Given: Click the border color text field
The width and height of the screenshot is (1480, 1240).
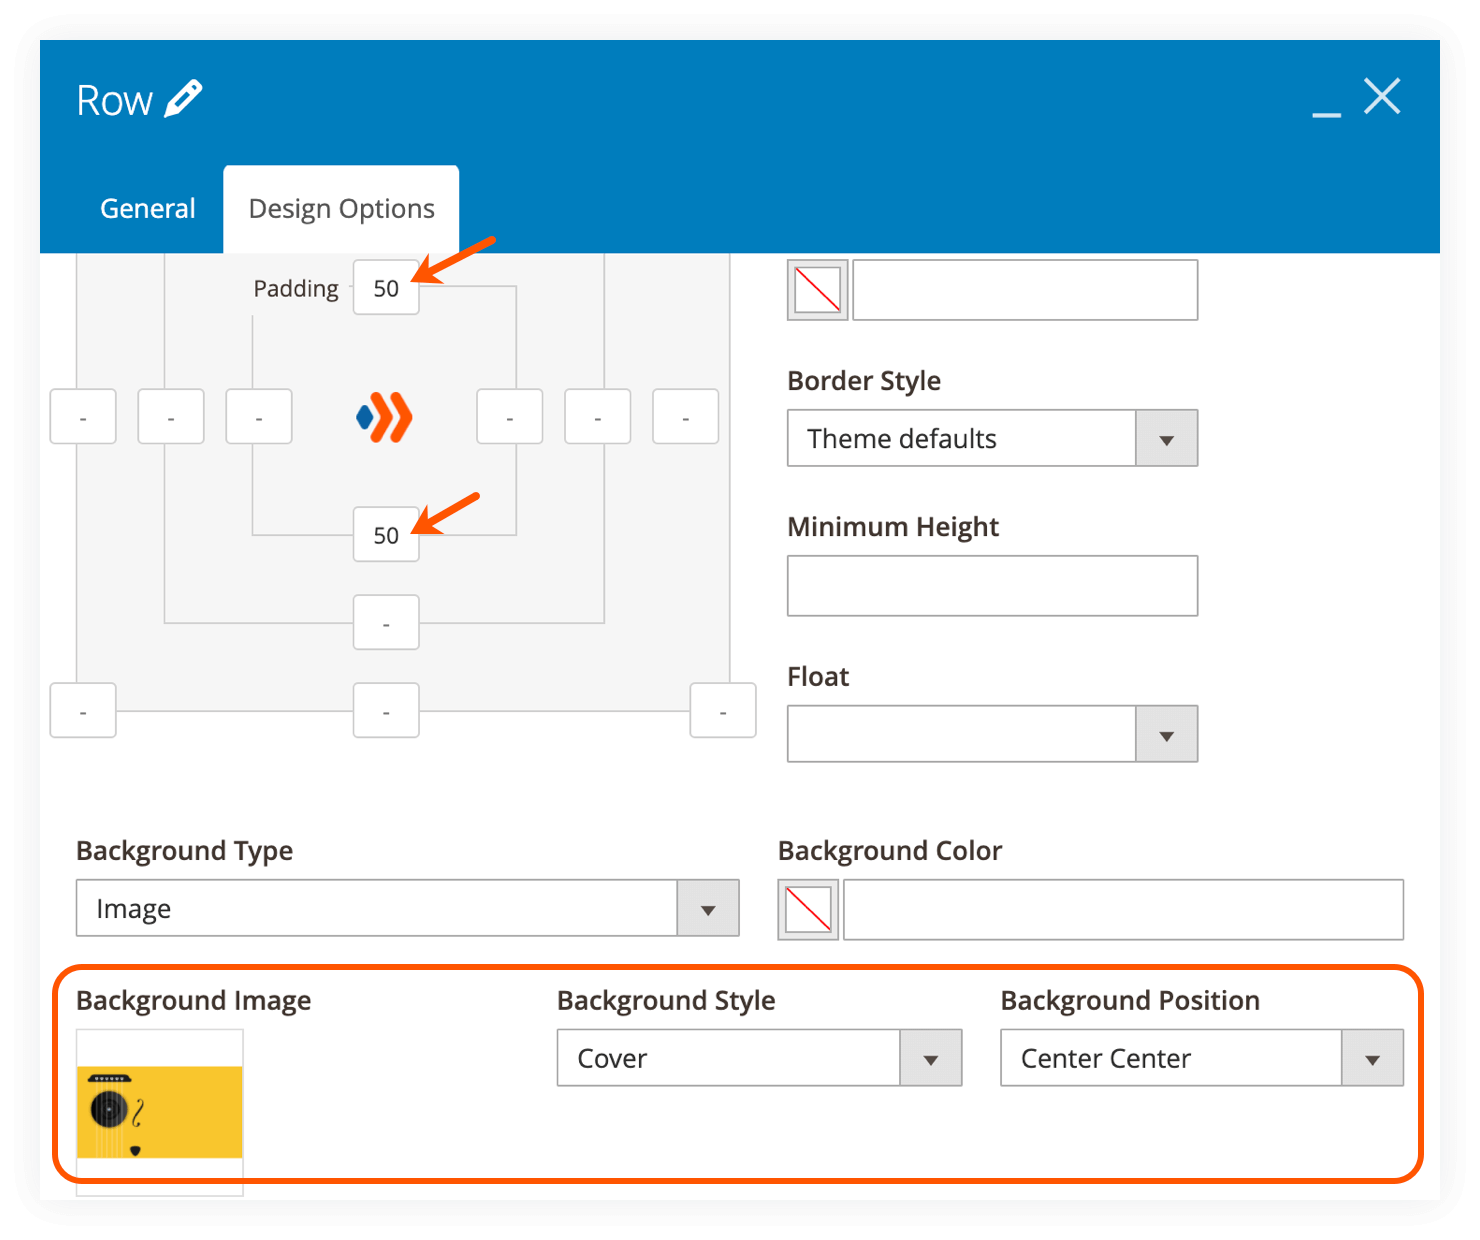Looking at the screenshot, I should [x=1024, y=291].
